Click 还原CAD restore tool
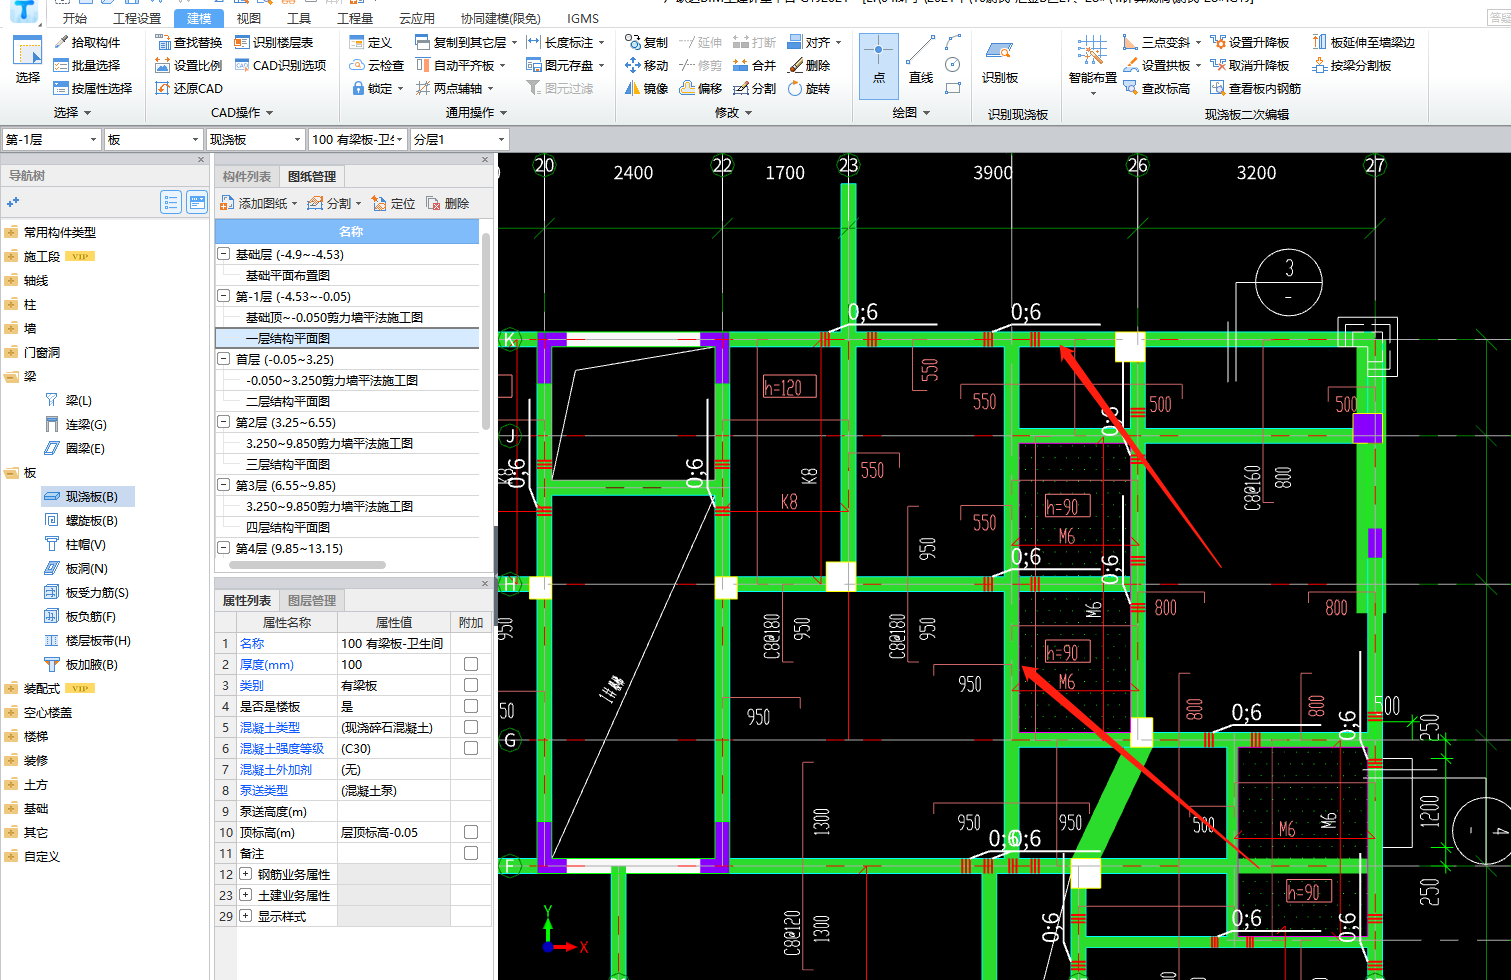 tap(189, 88)
